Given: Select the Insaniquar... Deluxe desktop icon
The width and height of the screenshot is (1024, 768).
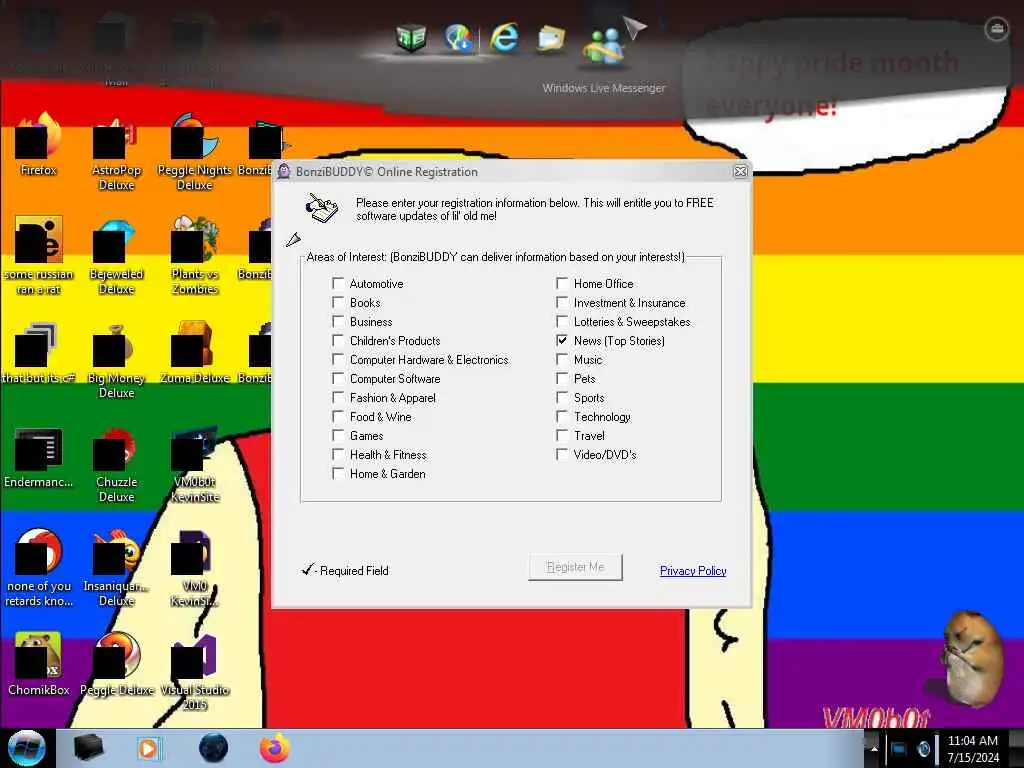Looking at the screenshot, I should (116, 568).
